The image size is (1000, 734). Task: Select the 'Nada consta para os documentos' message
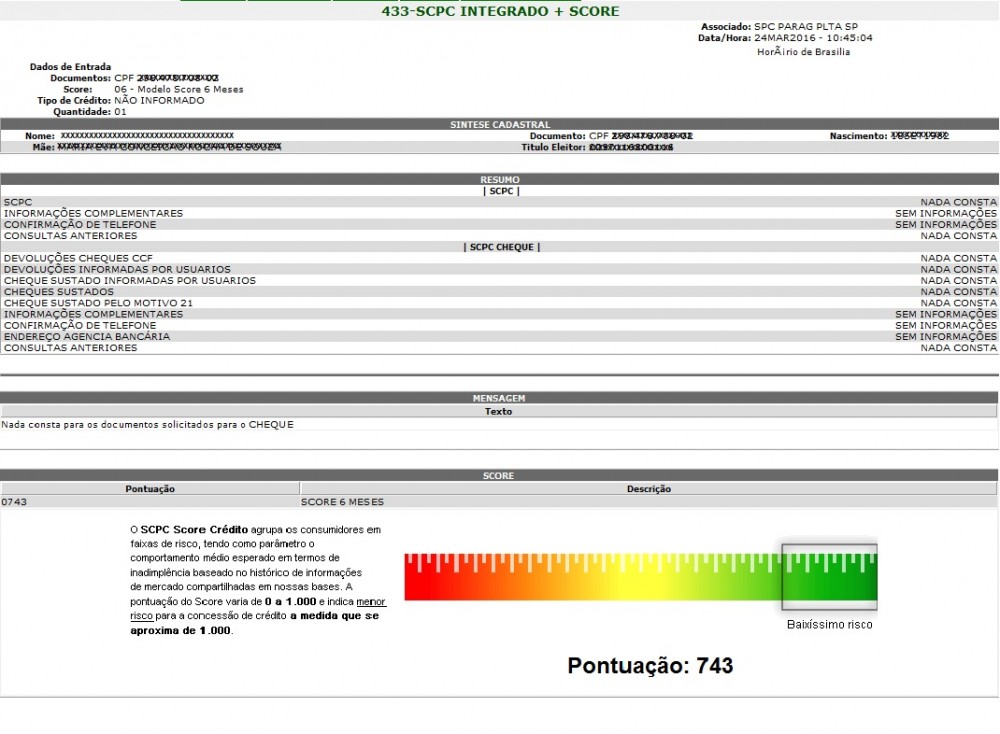pyautogui.click(x=147, y=425)
